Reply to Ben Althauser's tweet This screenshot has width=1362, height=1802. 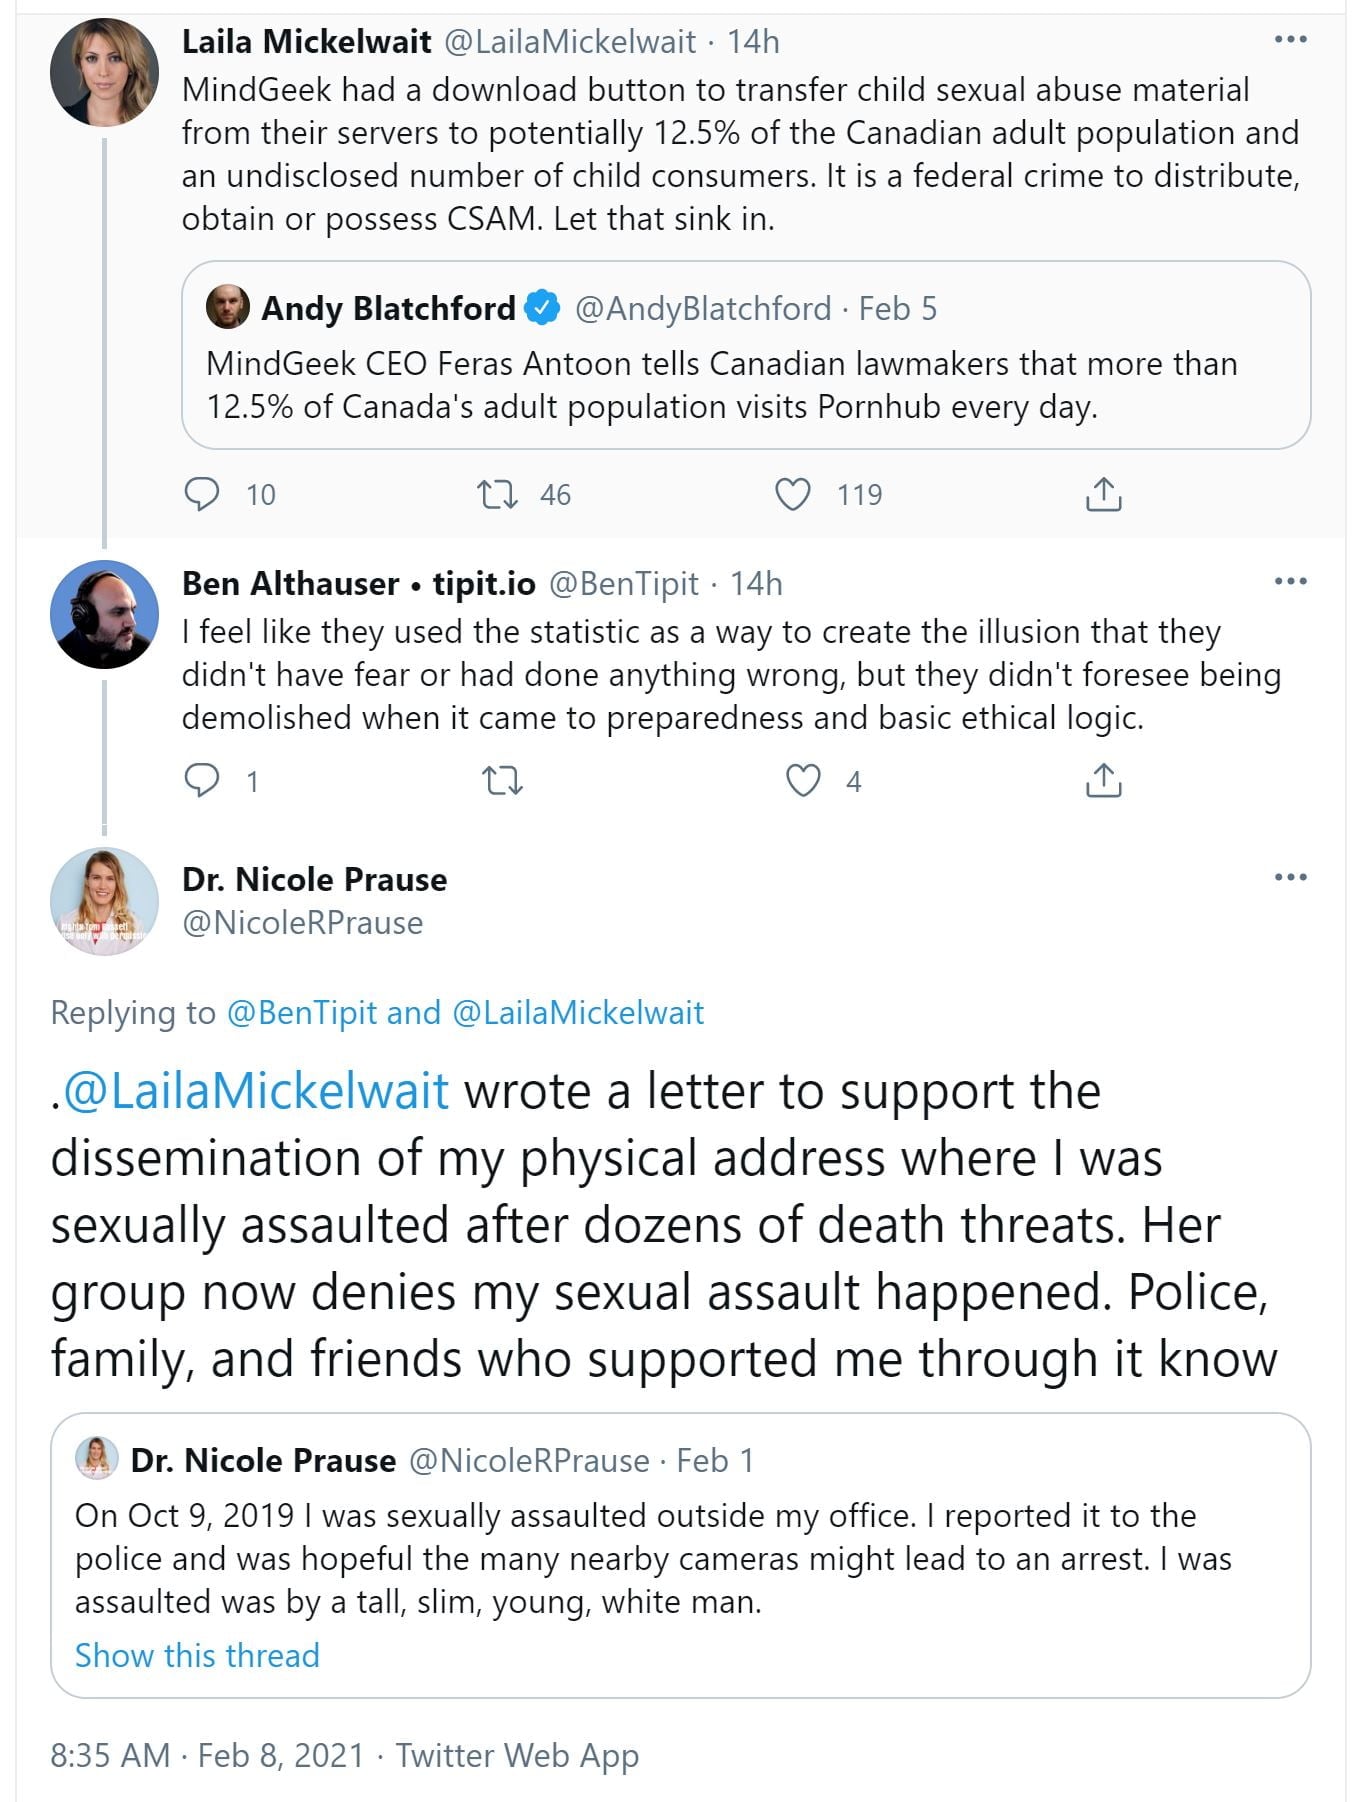tap(203, 780)
